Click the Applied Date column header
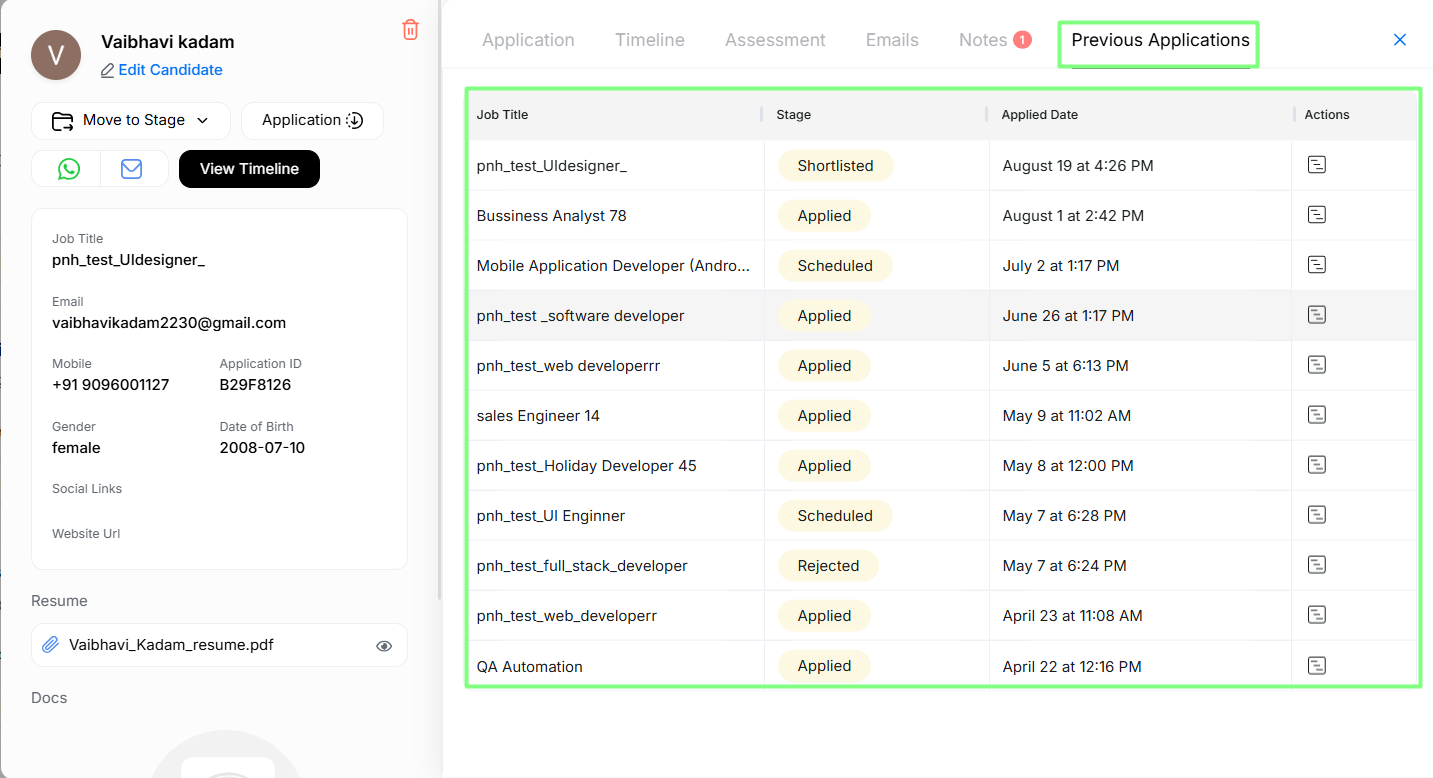This screenshot has height=778, width=1433. [1040, 115]
